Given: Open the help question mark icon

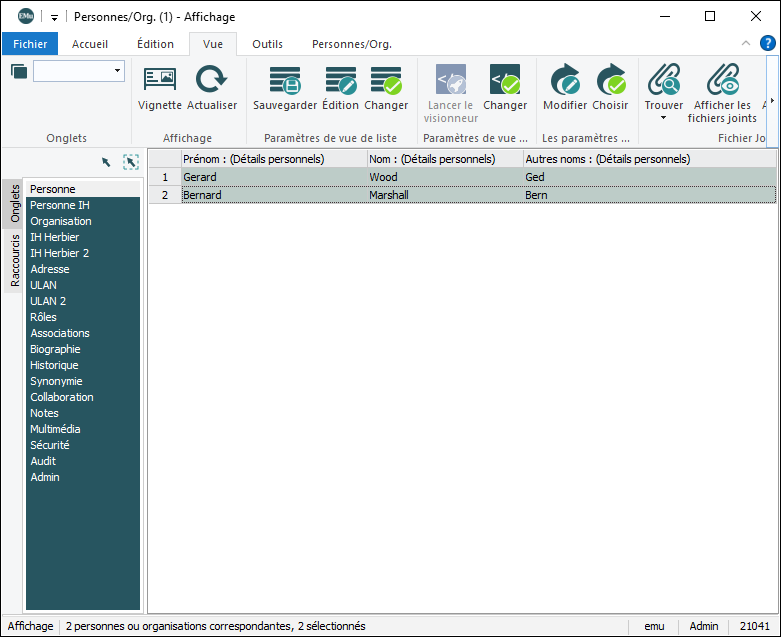Looking at the screenshot, I should point(768,43).
